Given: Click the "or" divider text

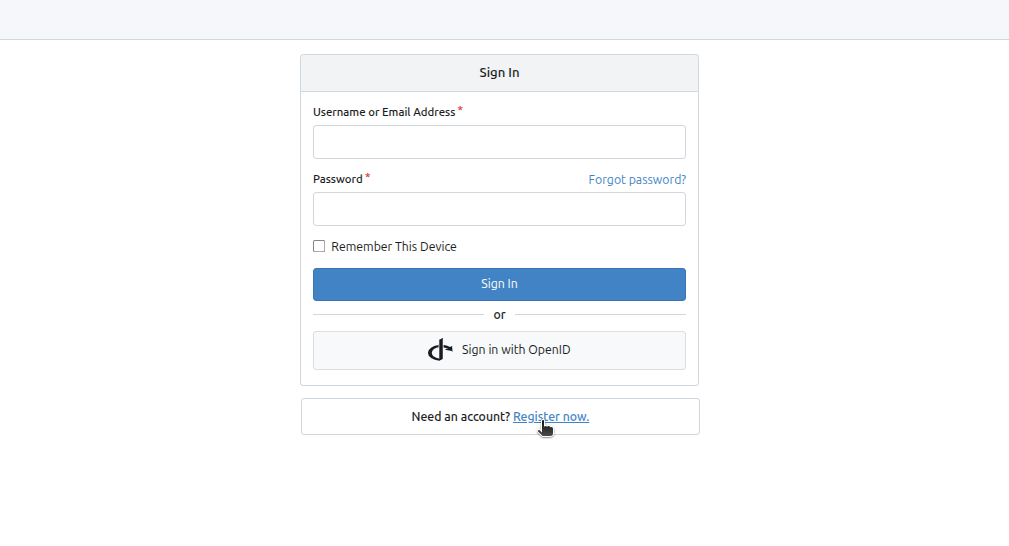Looking at the screenshot, I should pyautogui.click(x=499, y=315).
